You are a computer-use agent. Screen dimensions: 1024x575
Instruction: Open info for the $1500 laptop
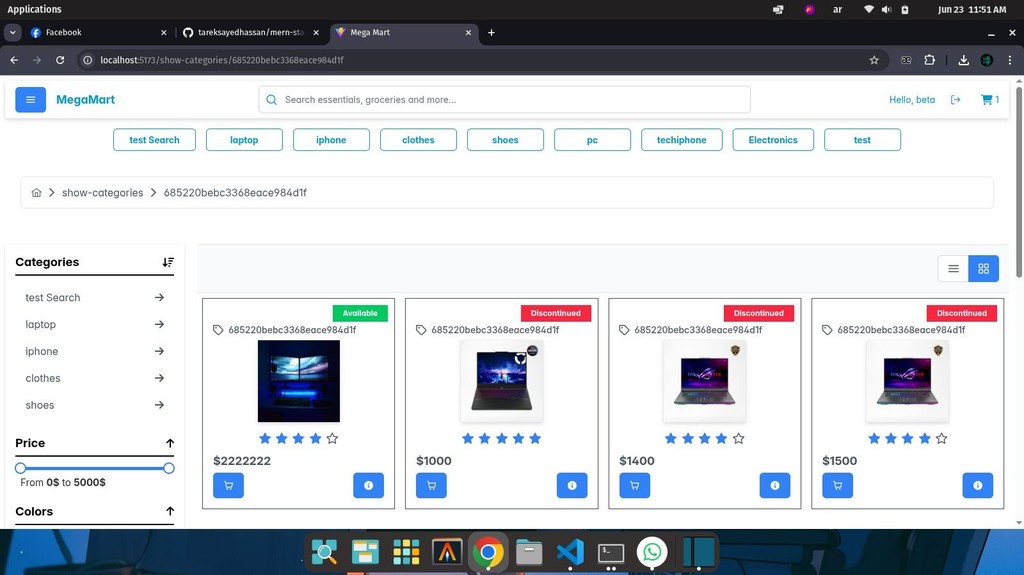(x=977, y=485)
